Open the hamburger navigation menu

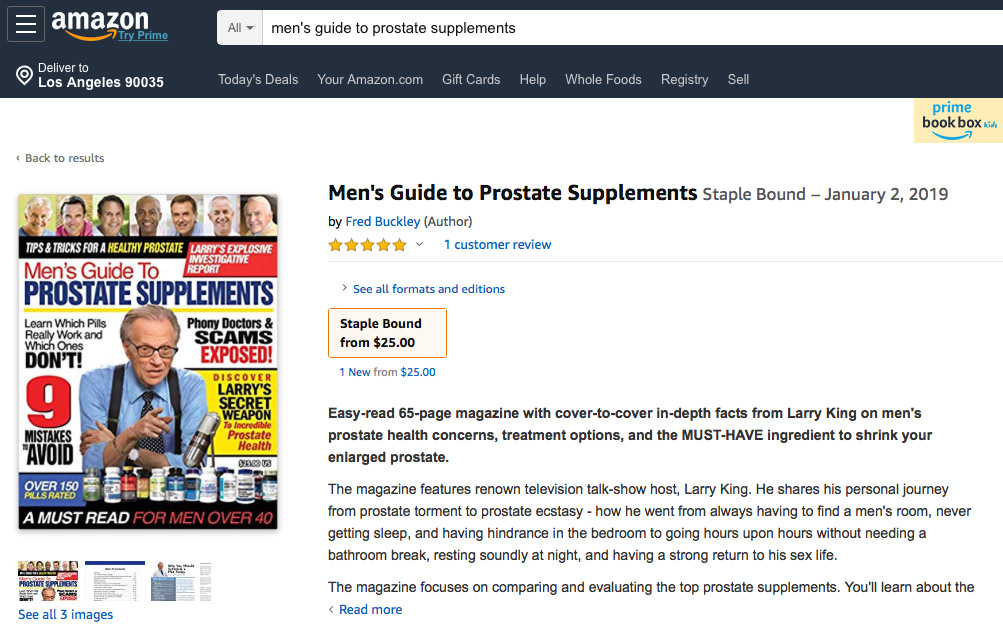pos(26,24)
